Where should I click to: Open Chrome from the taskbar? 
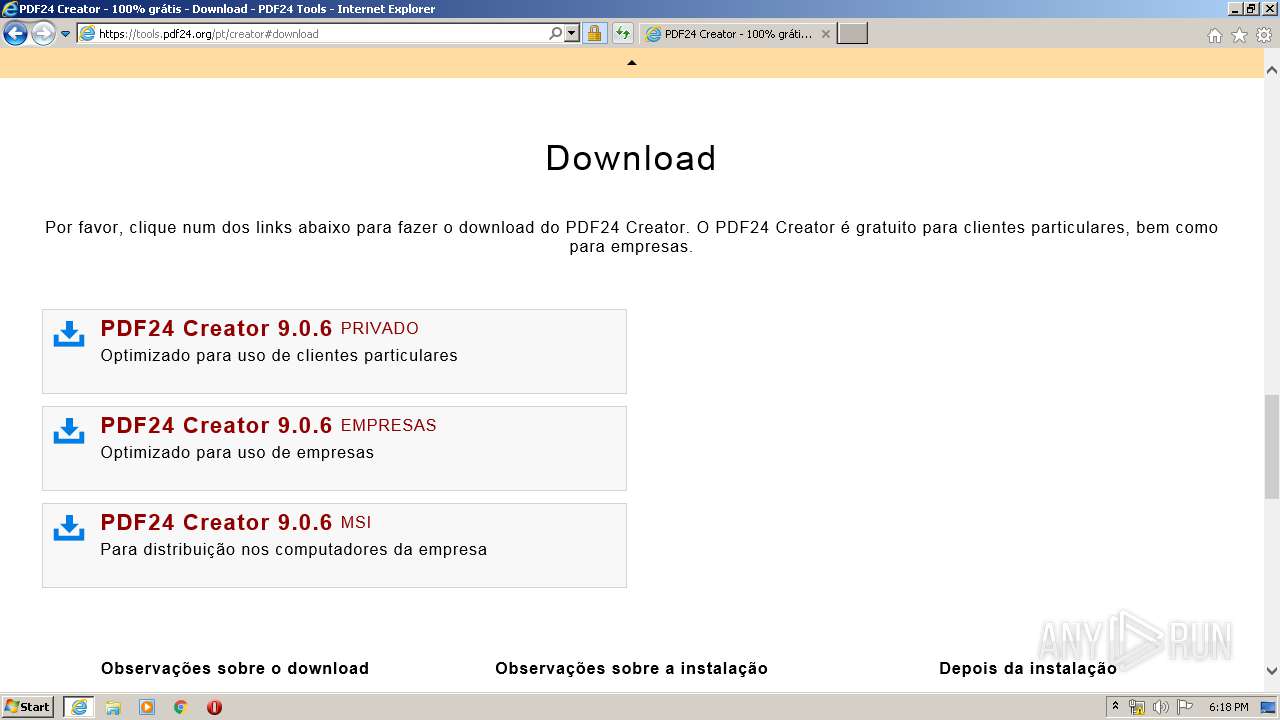(x=180, y=707)
